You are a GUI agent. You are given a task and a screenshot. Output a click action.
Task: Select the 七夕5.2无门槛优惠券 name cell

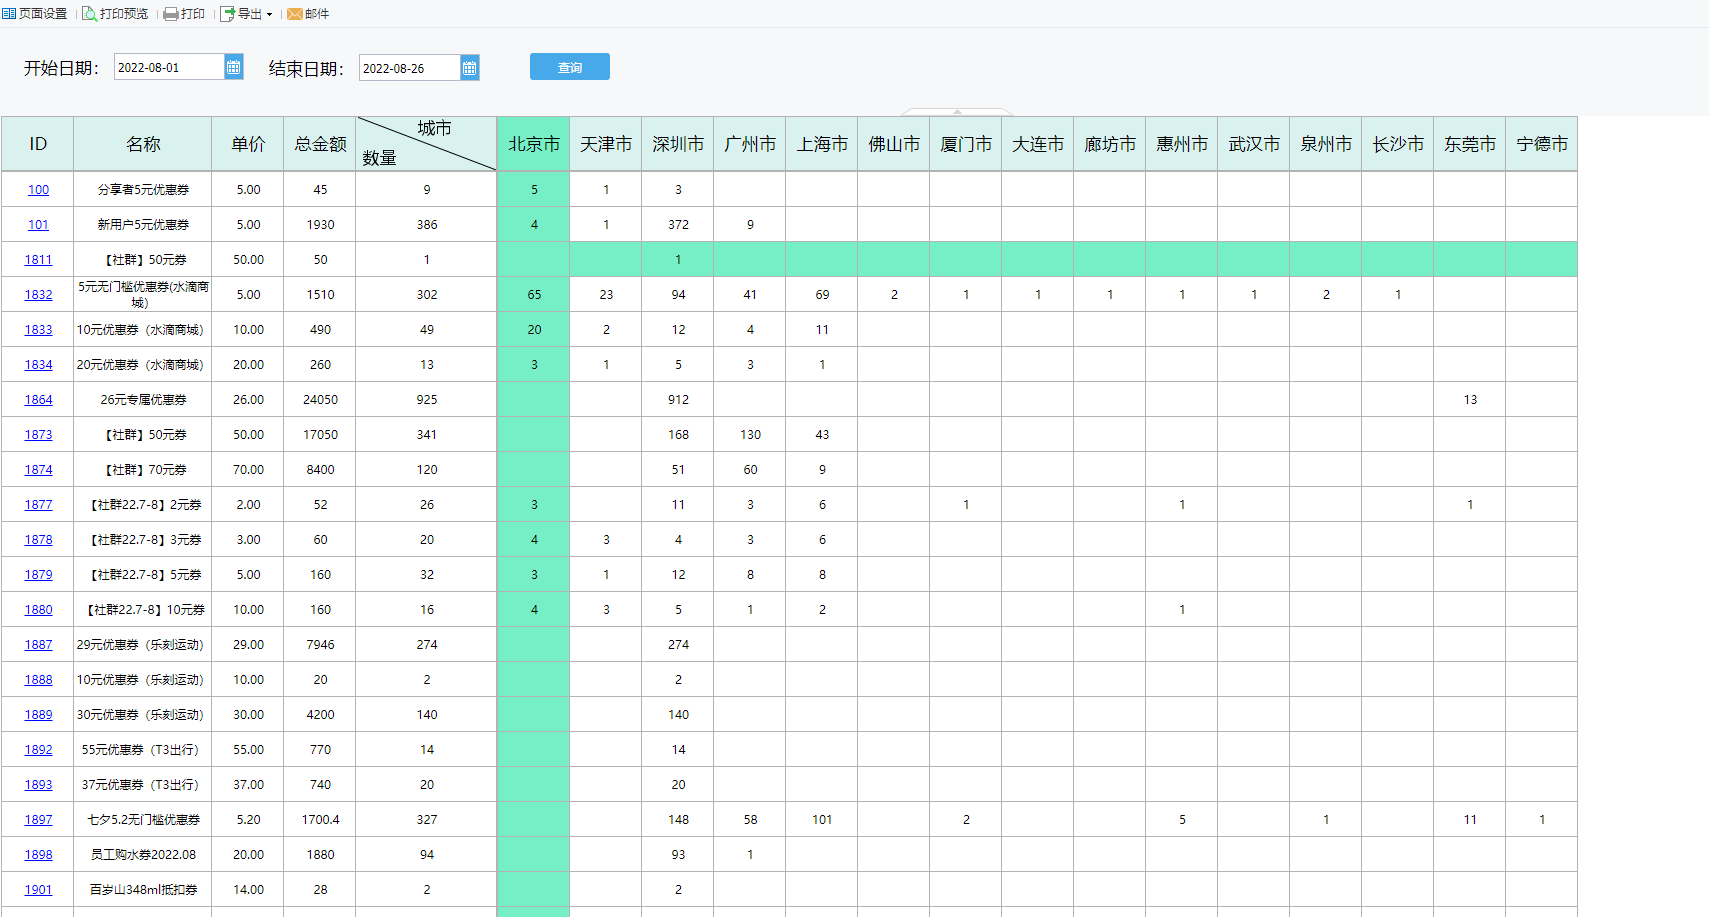(143, 820)
